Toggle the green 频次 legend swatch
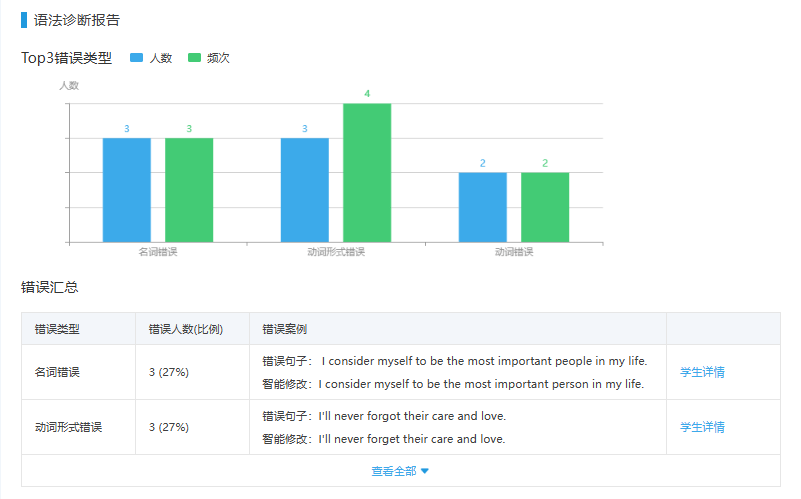 [x=194, y=58]
